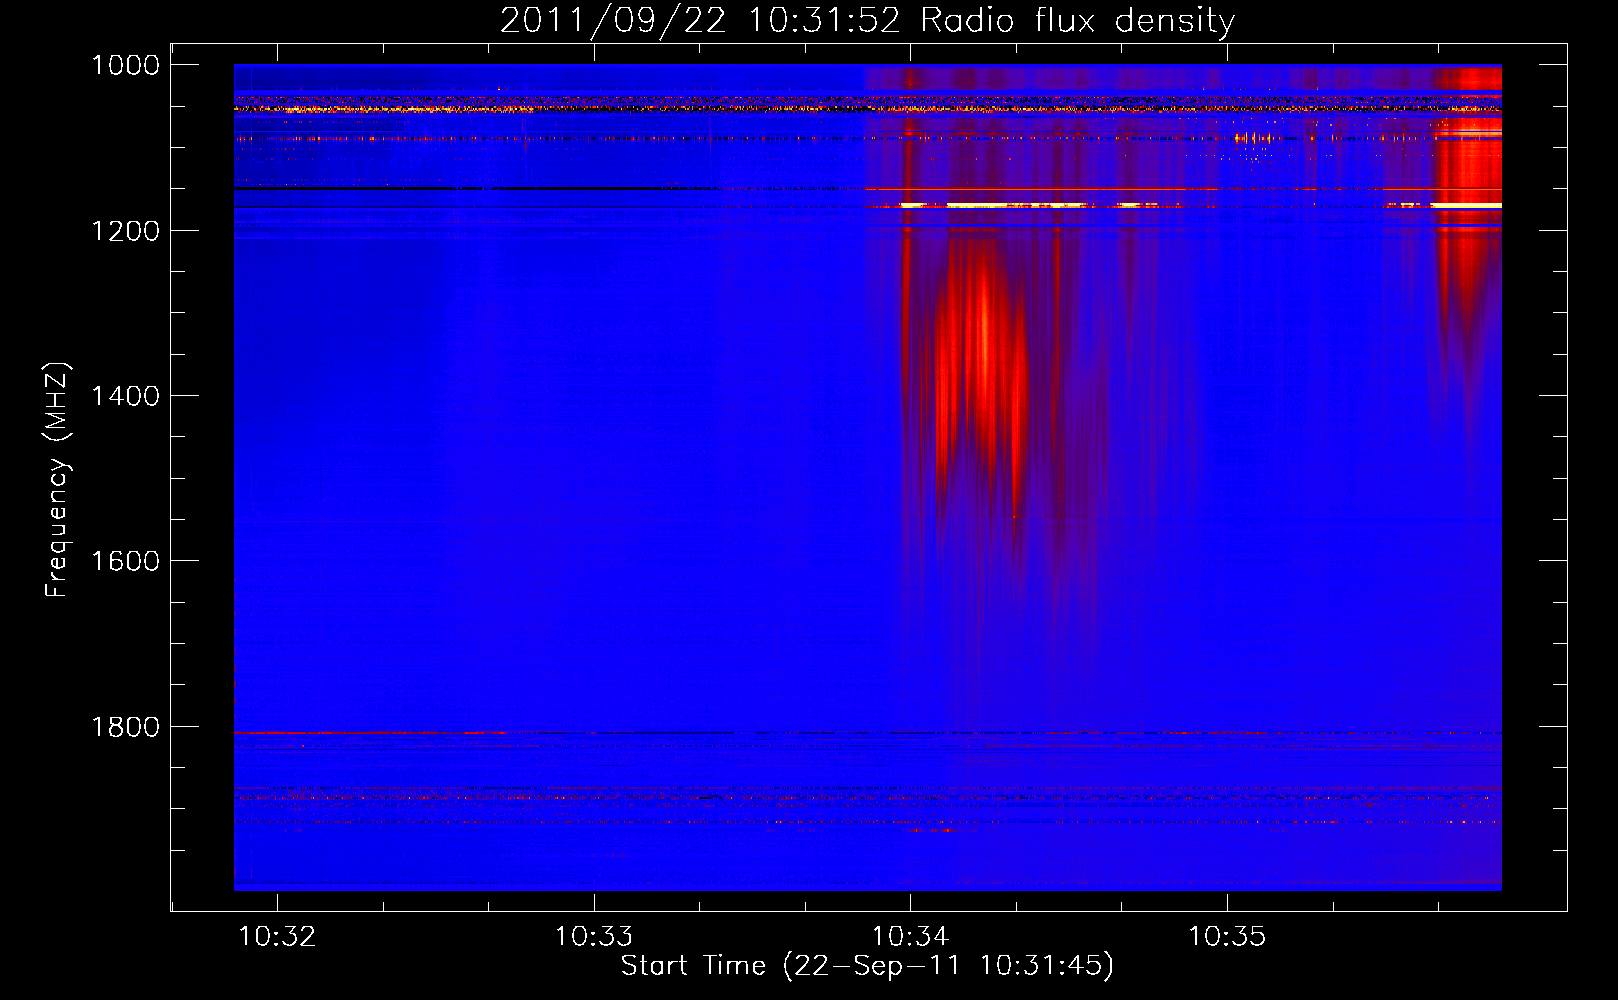Click the 1000 frequency tick label
Image resolution: width=1618 pixels, height=1000 pixels.
pyautogui.click(x=125, y=65)
